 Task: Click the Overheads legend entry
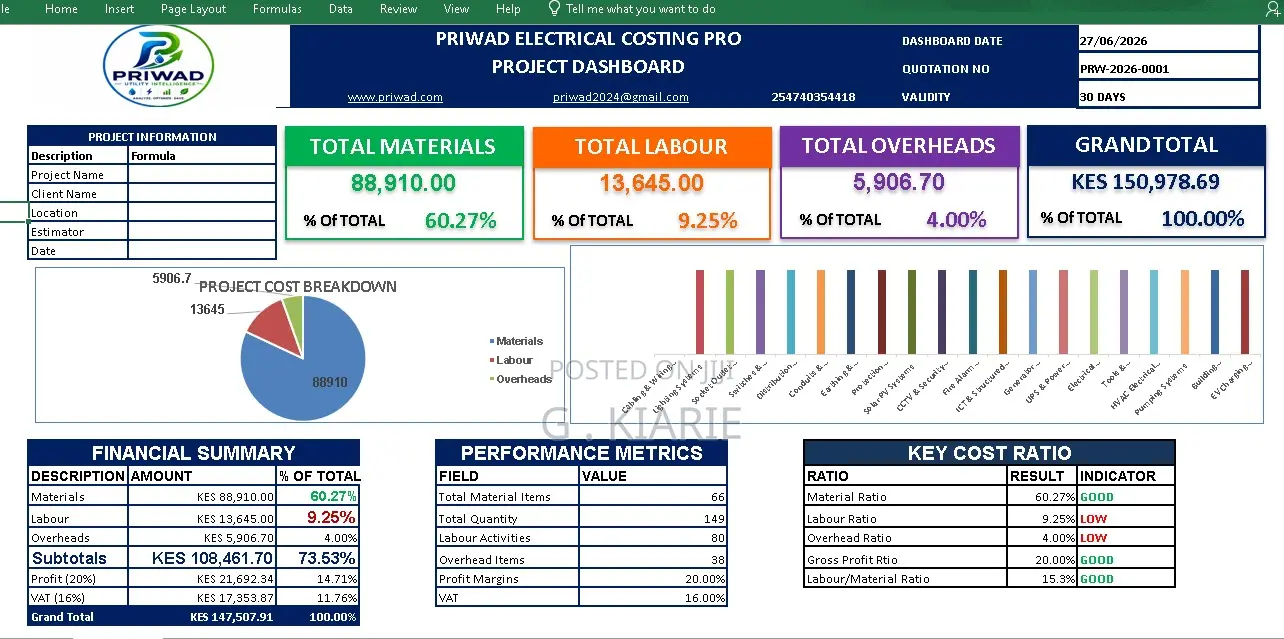521,379
